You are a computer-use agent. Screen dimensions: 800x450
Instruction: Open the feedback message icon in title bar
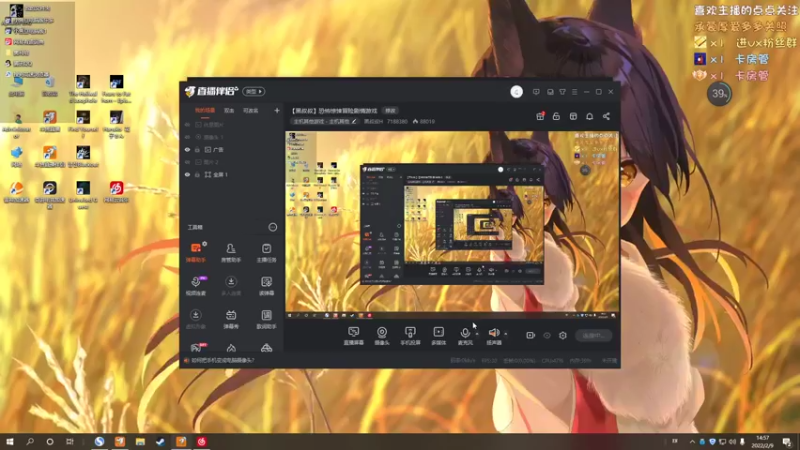click(x=536, y=92)
